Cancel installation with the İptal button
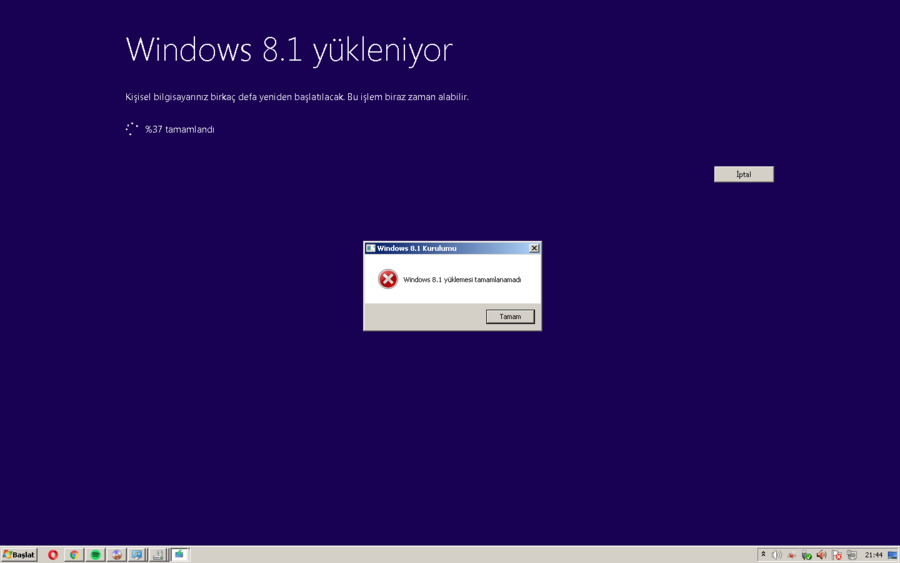 (x=743, y=174)
